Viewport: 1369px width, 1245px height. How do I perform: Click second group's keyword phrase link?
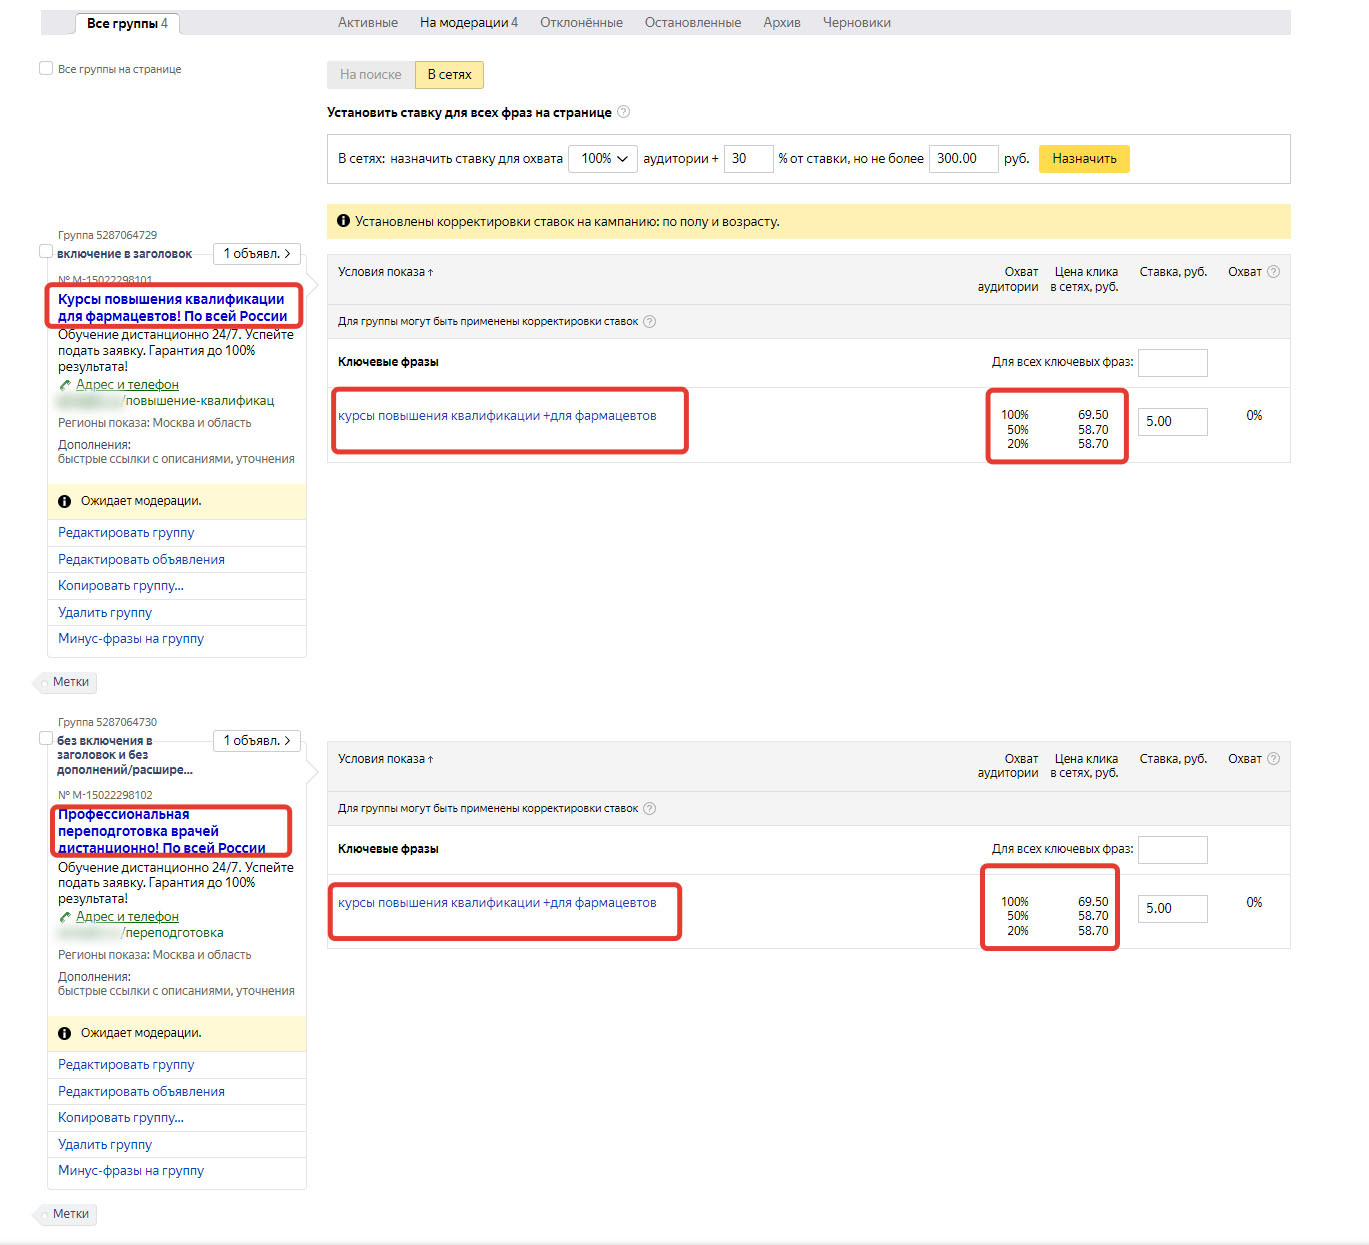tap(497, 903)
